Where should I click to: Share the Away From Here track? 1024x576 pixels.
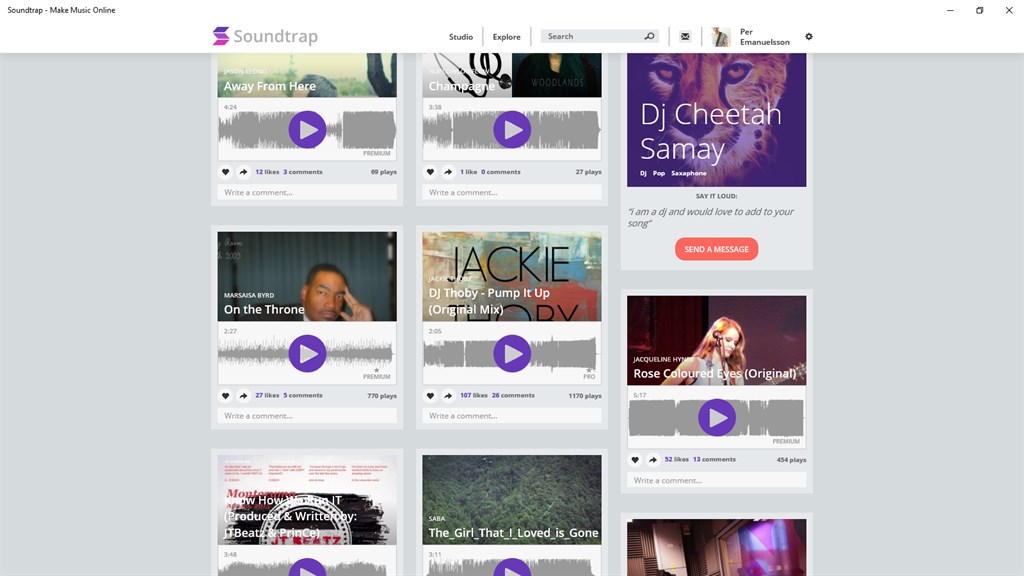243,172
